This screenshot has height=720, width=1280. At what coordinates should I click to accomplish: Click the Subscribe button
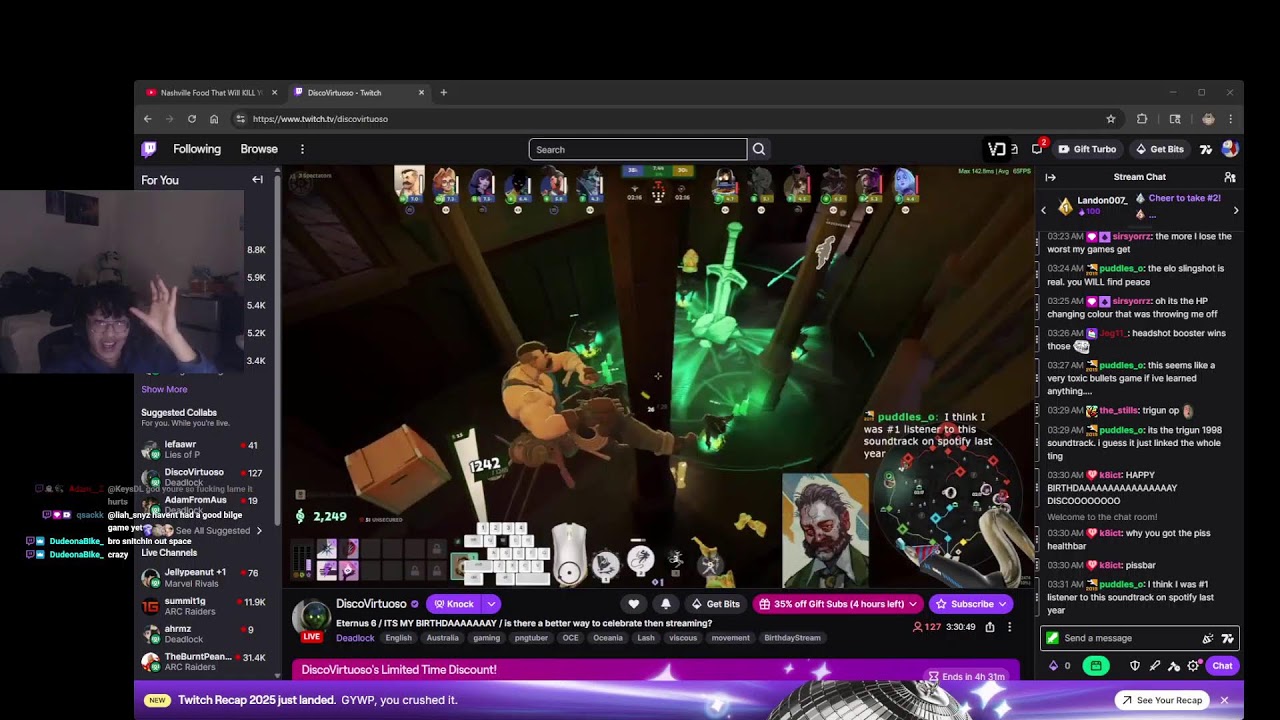pyautogui.click(x=971, y=604)
